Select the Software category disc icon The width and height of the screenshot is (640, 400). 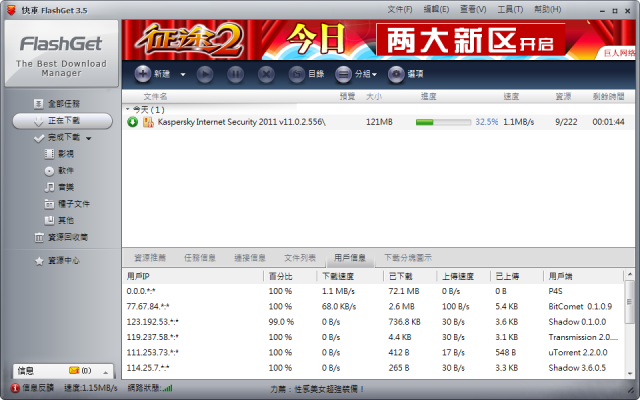(x=49, y=171)
